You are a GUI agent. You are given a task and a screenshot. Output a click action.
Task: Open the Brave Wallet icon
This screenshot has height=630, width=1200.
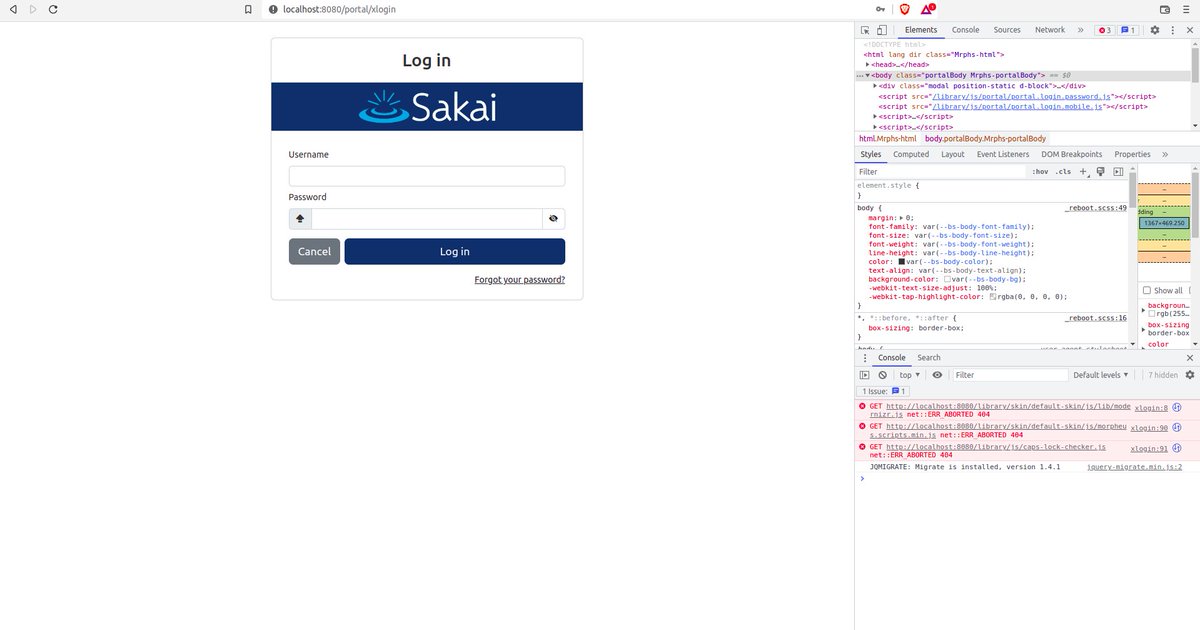coord(1164,9)
